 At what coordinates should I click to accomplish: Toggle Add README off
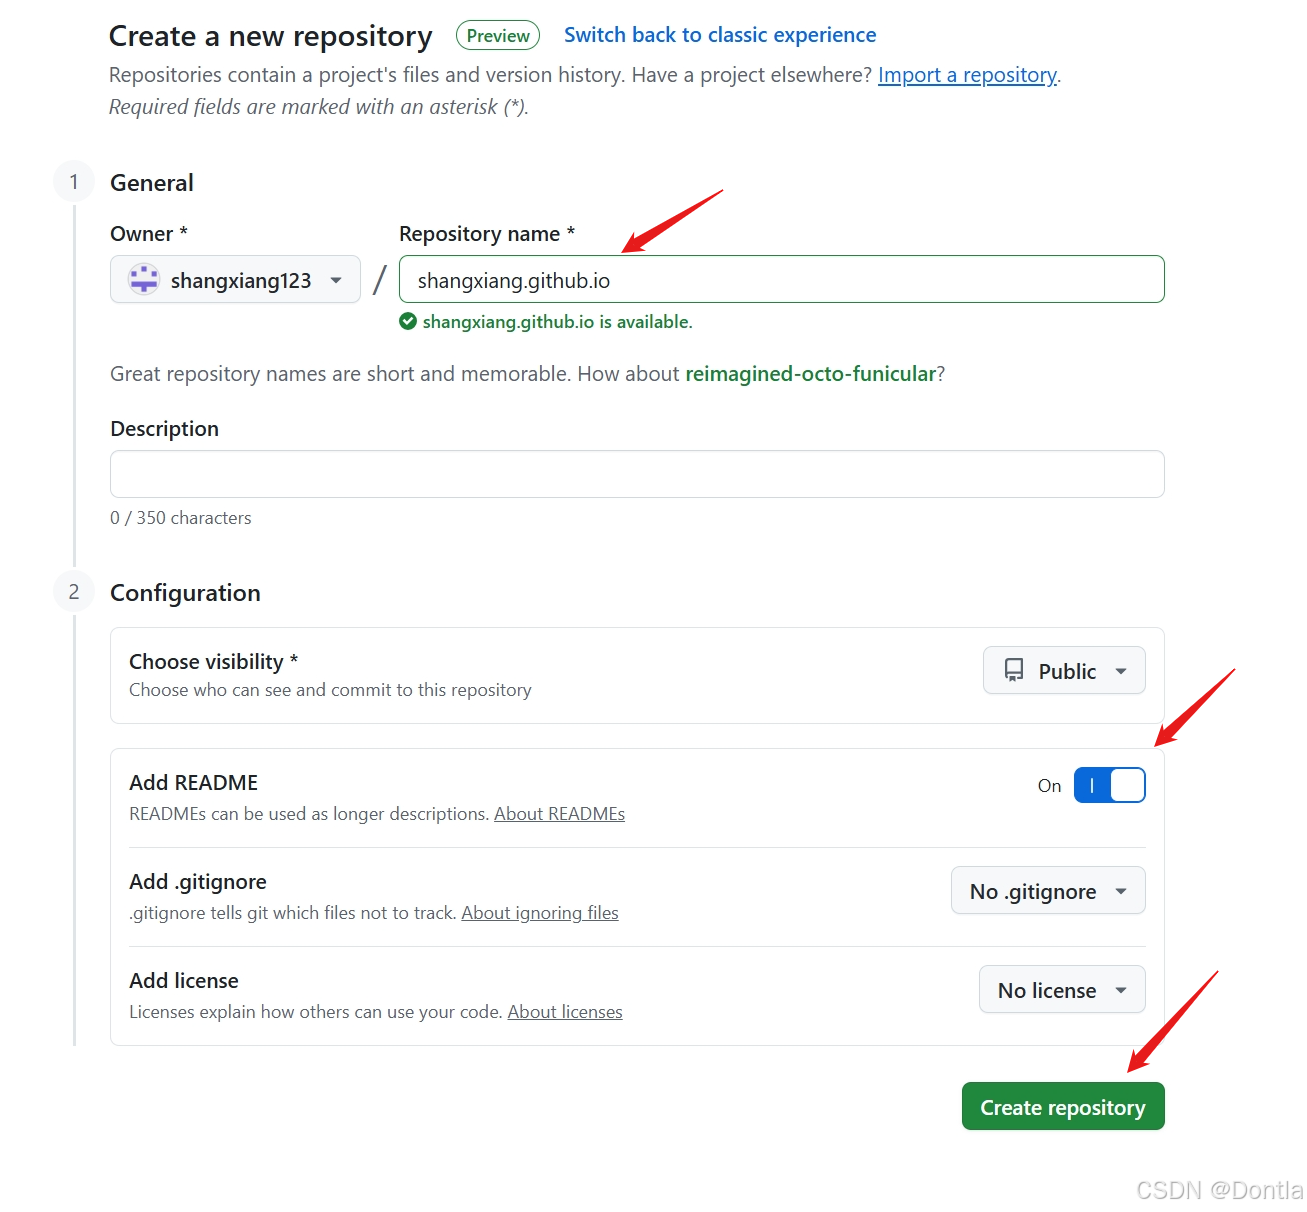1109,785
